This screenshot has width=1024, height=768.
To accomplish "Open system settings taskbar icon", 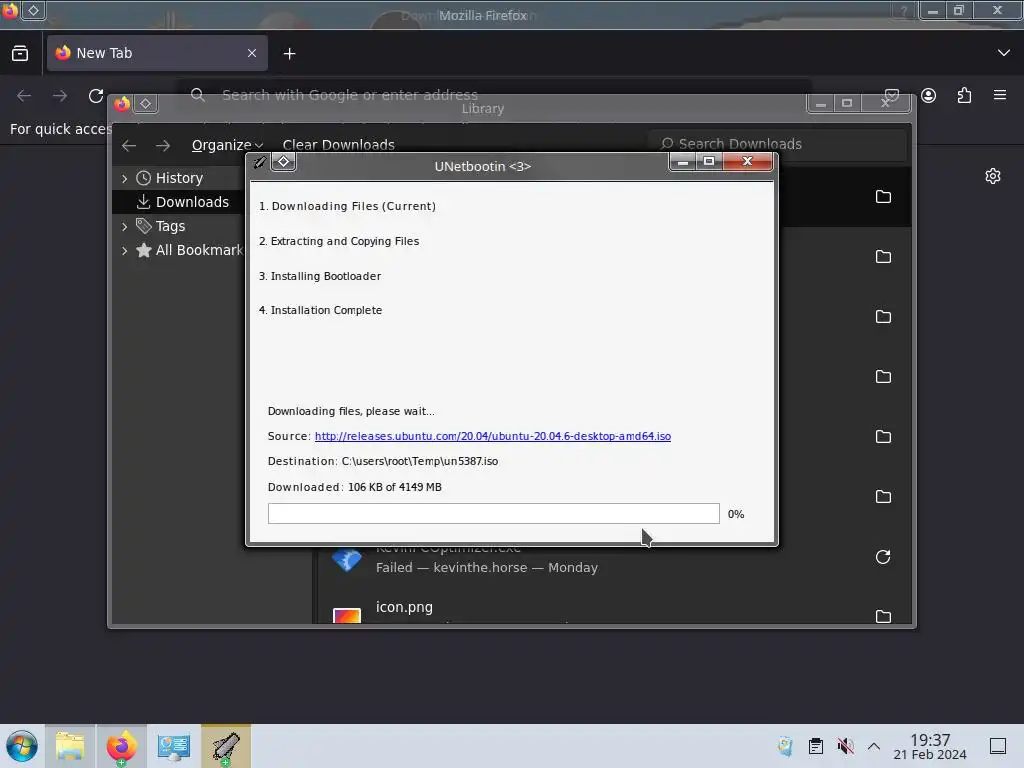I will (174, 746).
